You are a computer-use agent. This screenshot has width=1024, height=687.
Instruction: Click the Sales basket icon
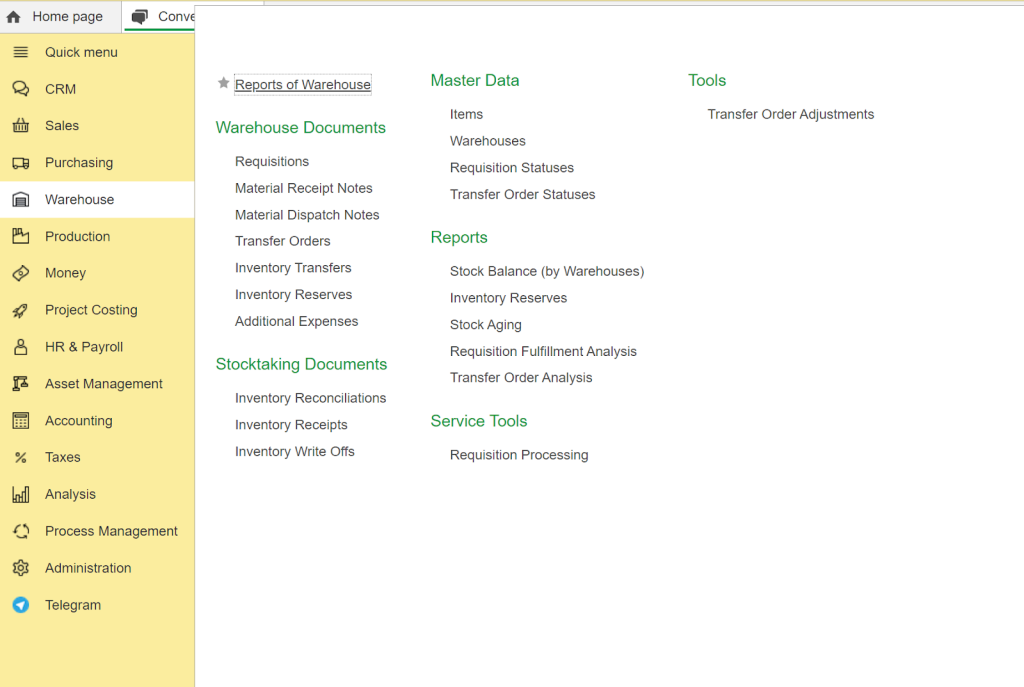coord(21,125)
